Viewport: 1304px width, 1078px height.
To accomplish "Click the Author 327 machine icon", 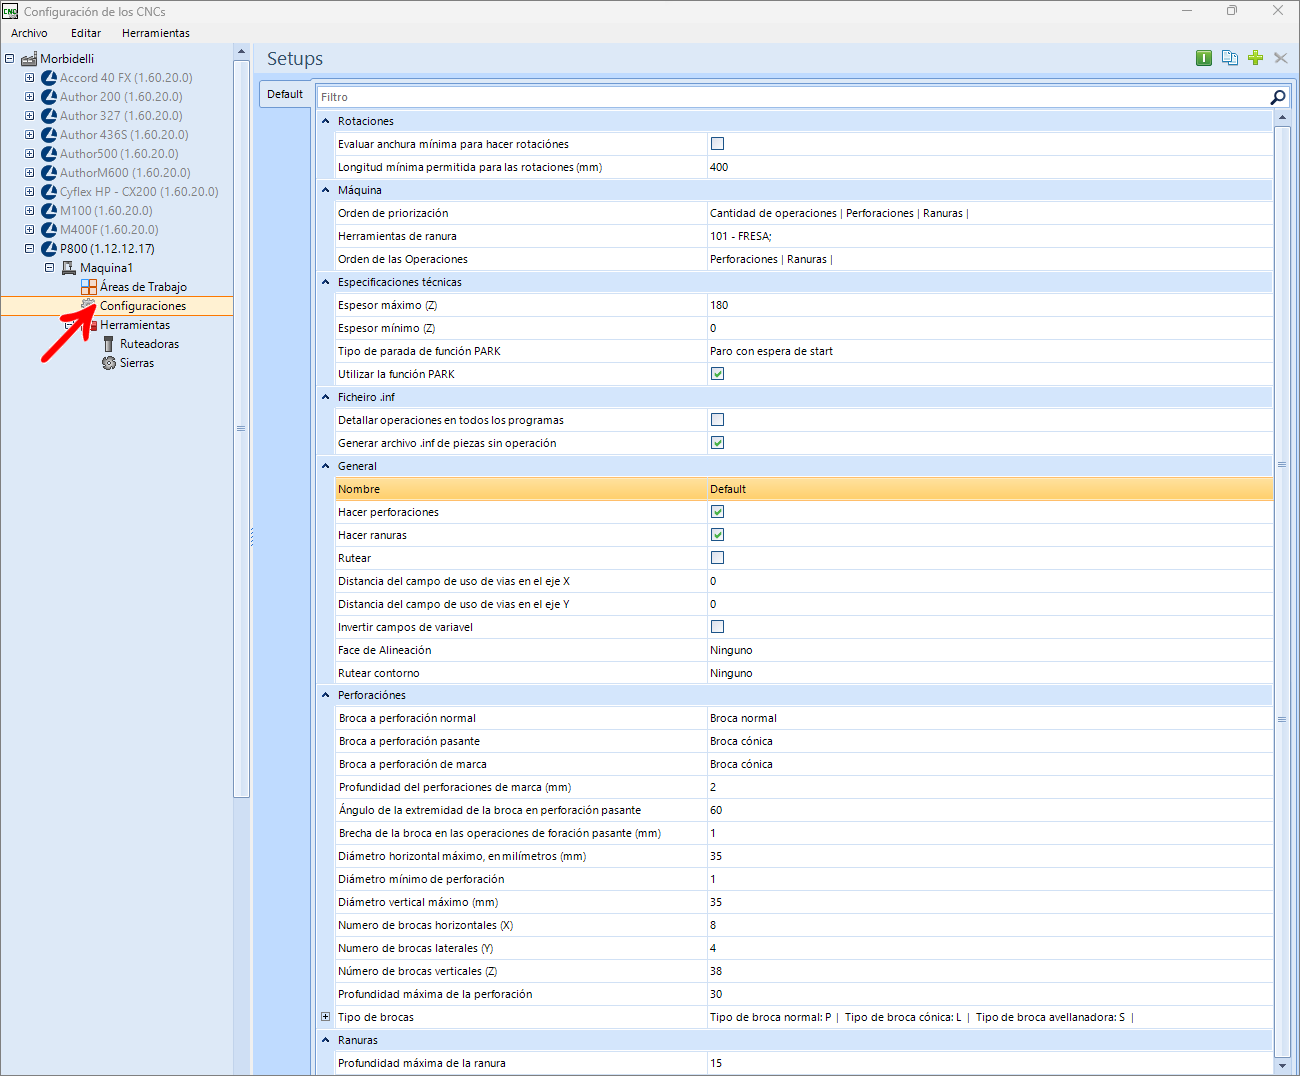I will 49,116.
